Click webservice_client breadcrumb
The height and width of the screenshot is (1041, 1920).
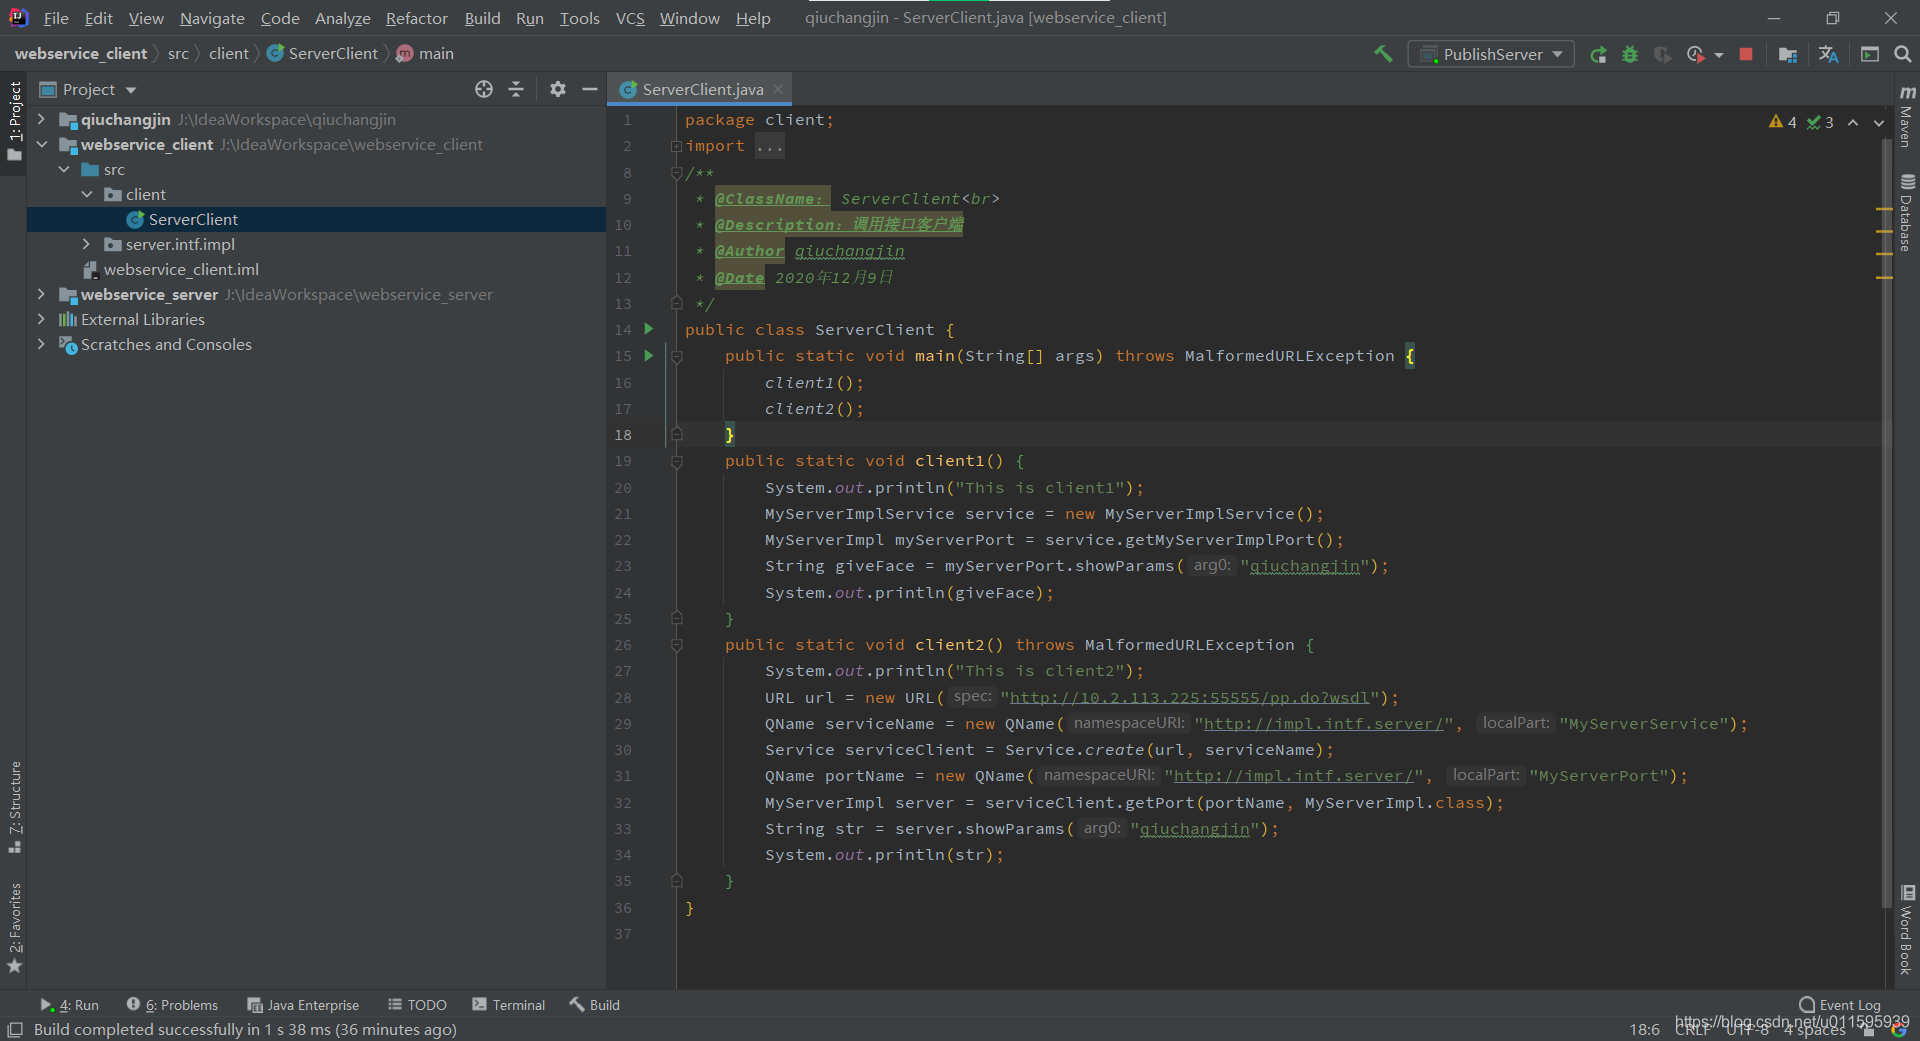pyautogui.click(x=81, y=54)
